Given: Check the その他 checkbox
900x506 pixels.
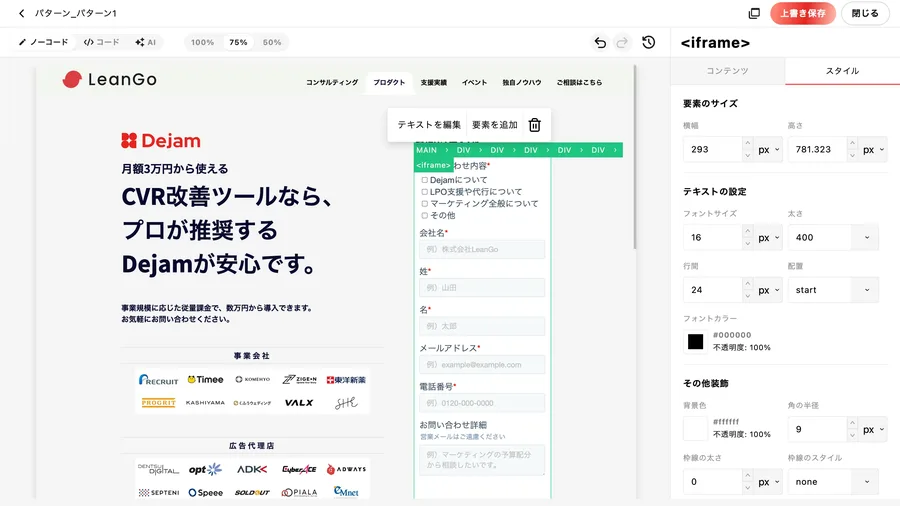Looking at the screenshot, I should [x=425, y=216].
